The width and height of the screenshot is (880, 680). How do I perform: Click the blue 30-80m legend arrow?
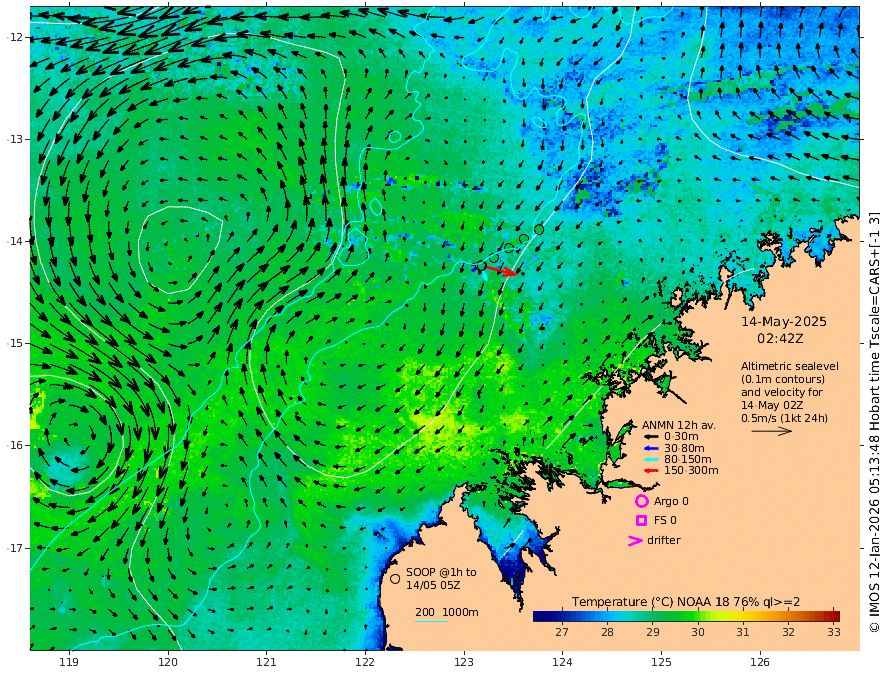(x=650, y=448)
